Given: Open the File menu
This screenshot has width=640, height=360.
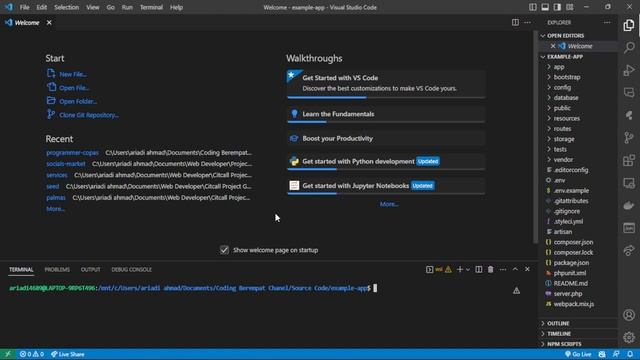Looking at the screenshot, I should point(24,7).
